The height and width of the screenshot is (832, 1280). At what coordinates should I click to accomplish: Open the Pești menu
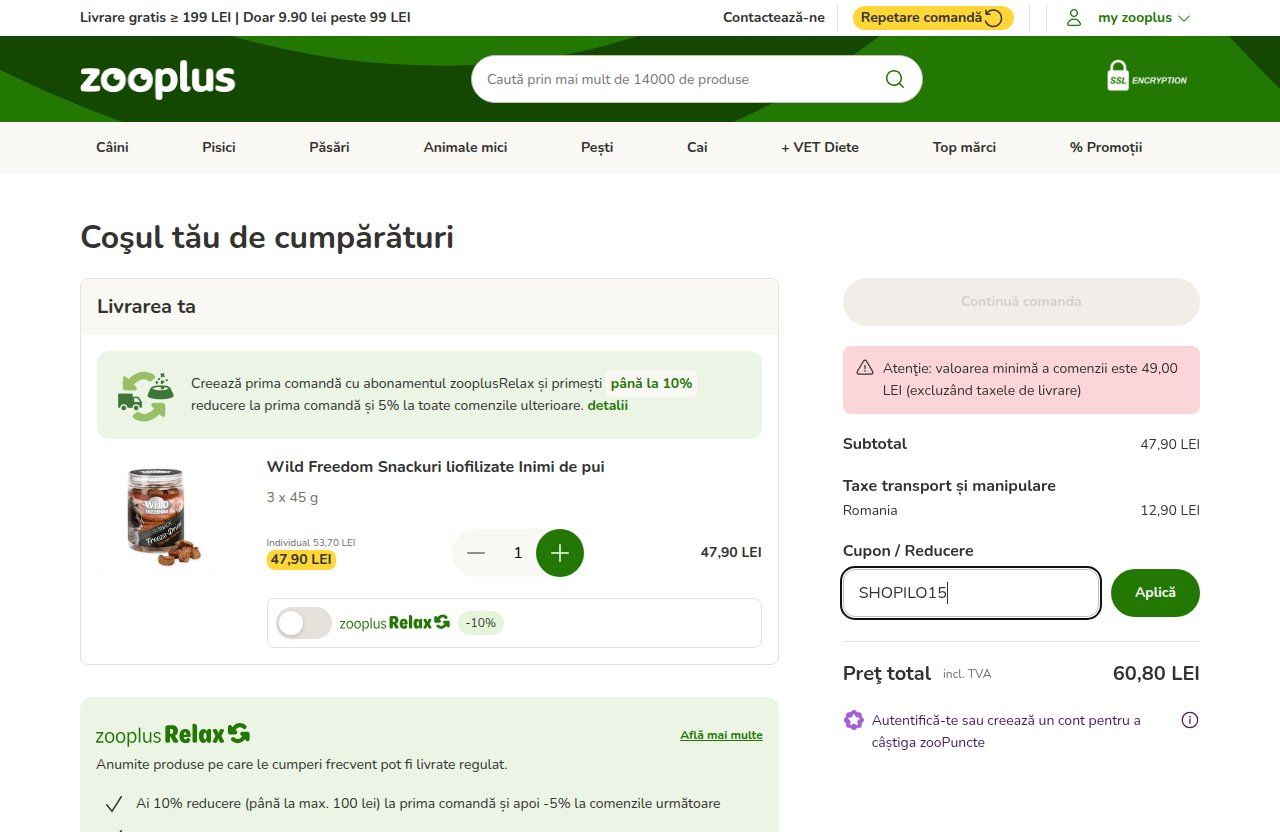coord(597,147)
